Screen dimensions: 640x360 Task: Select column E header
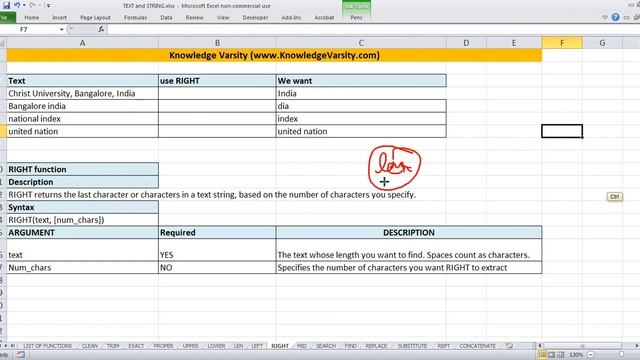[x=514, y=43]
